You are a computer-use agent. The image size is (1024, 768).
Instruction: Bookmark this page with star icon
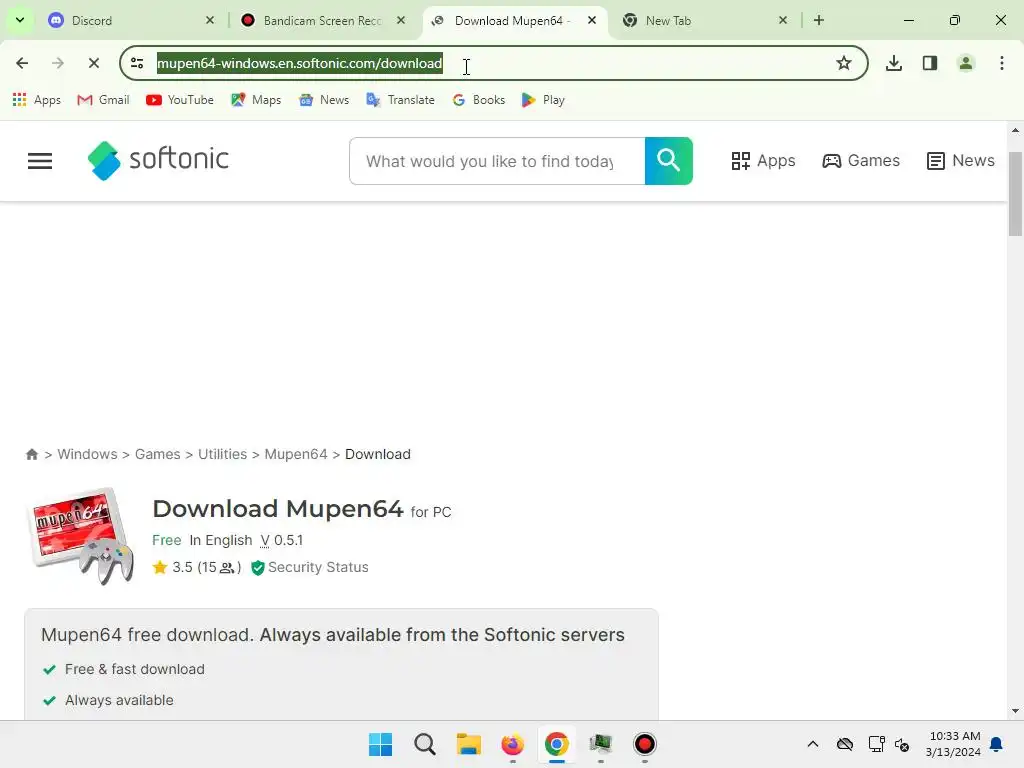(844, 63)
